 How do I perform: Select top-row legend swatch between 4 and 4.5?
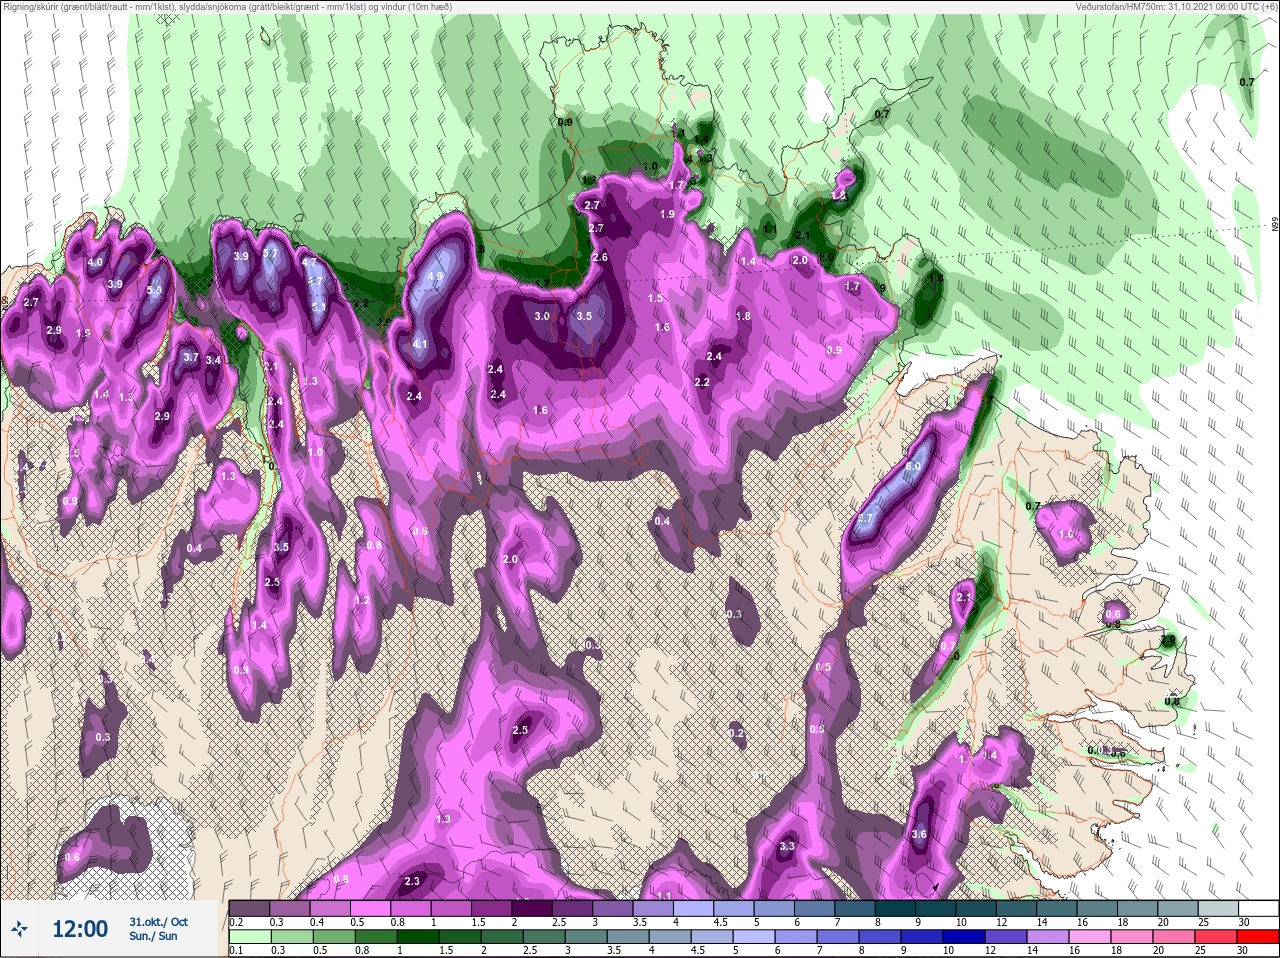(694, 908)
